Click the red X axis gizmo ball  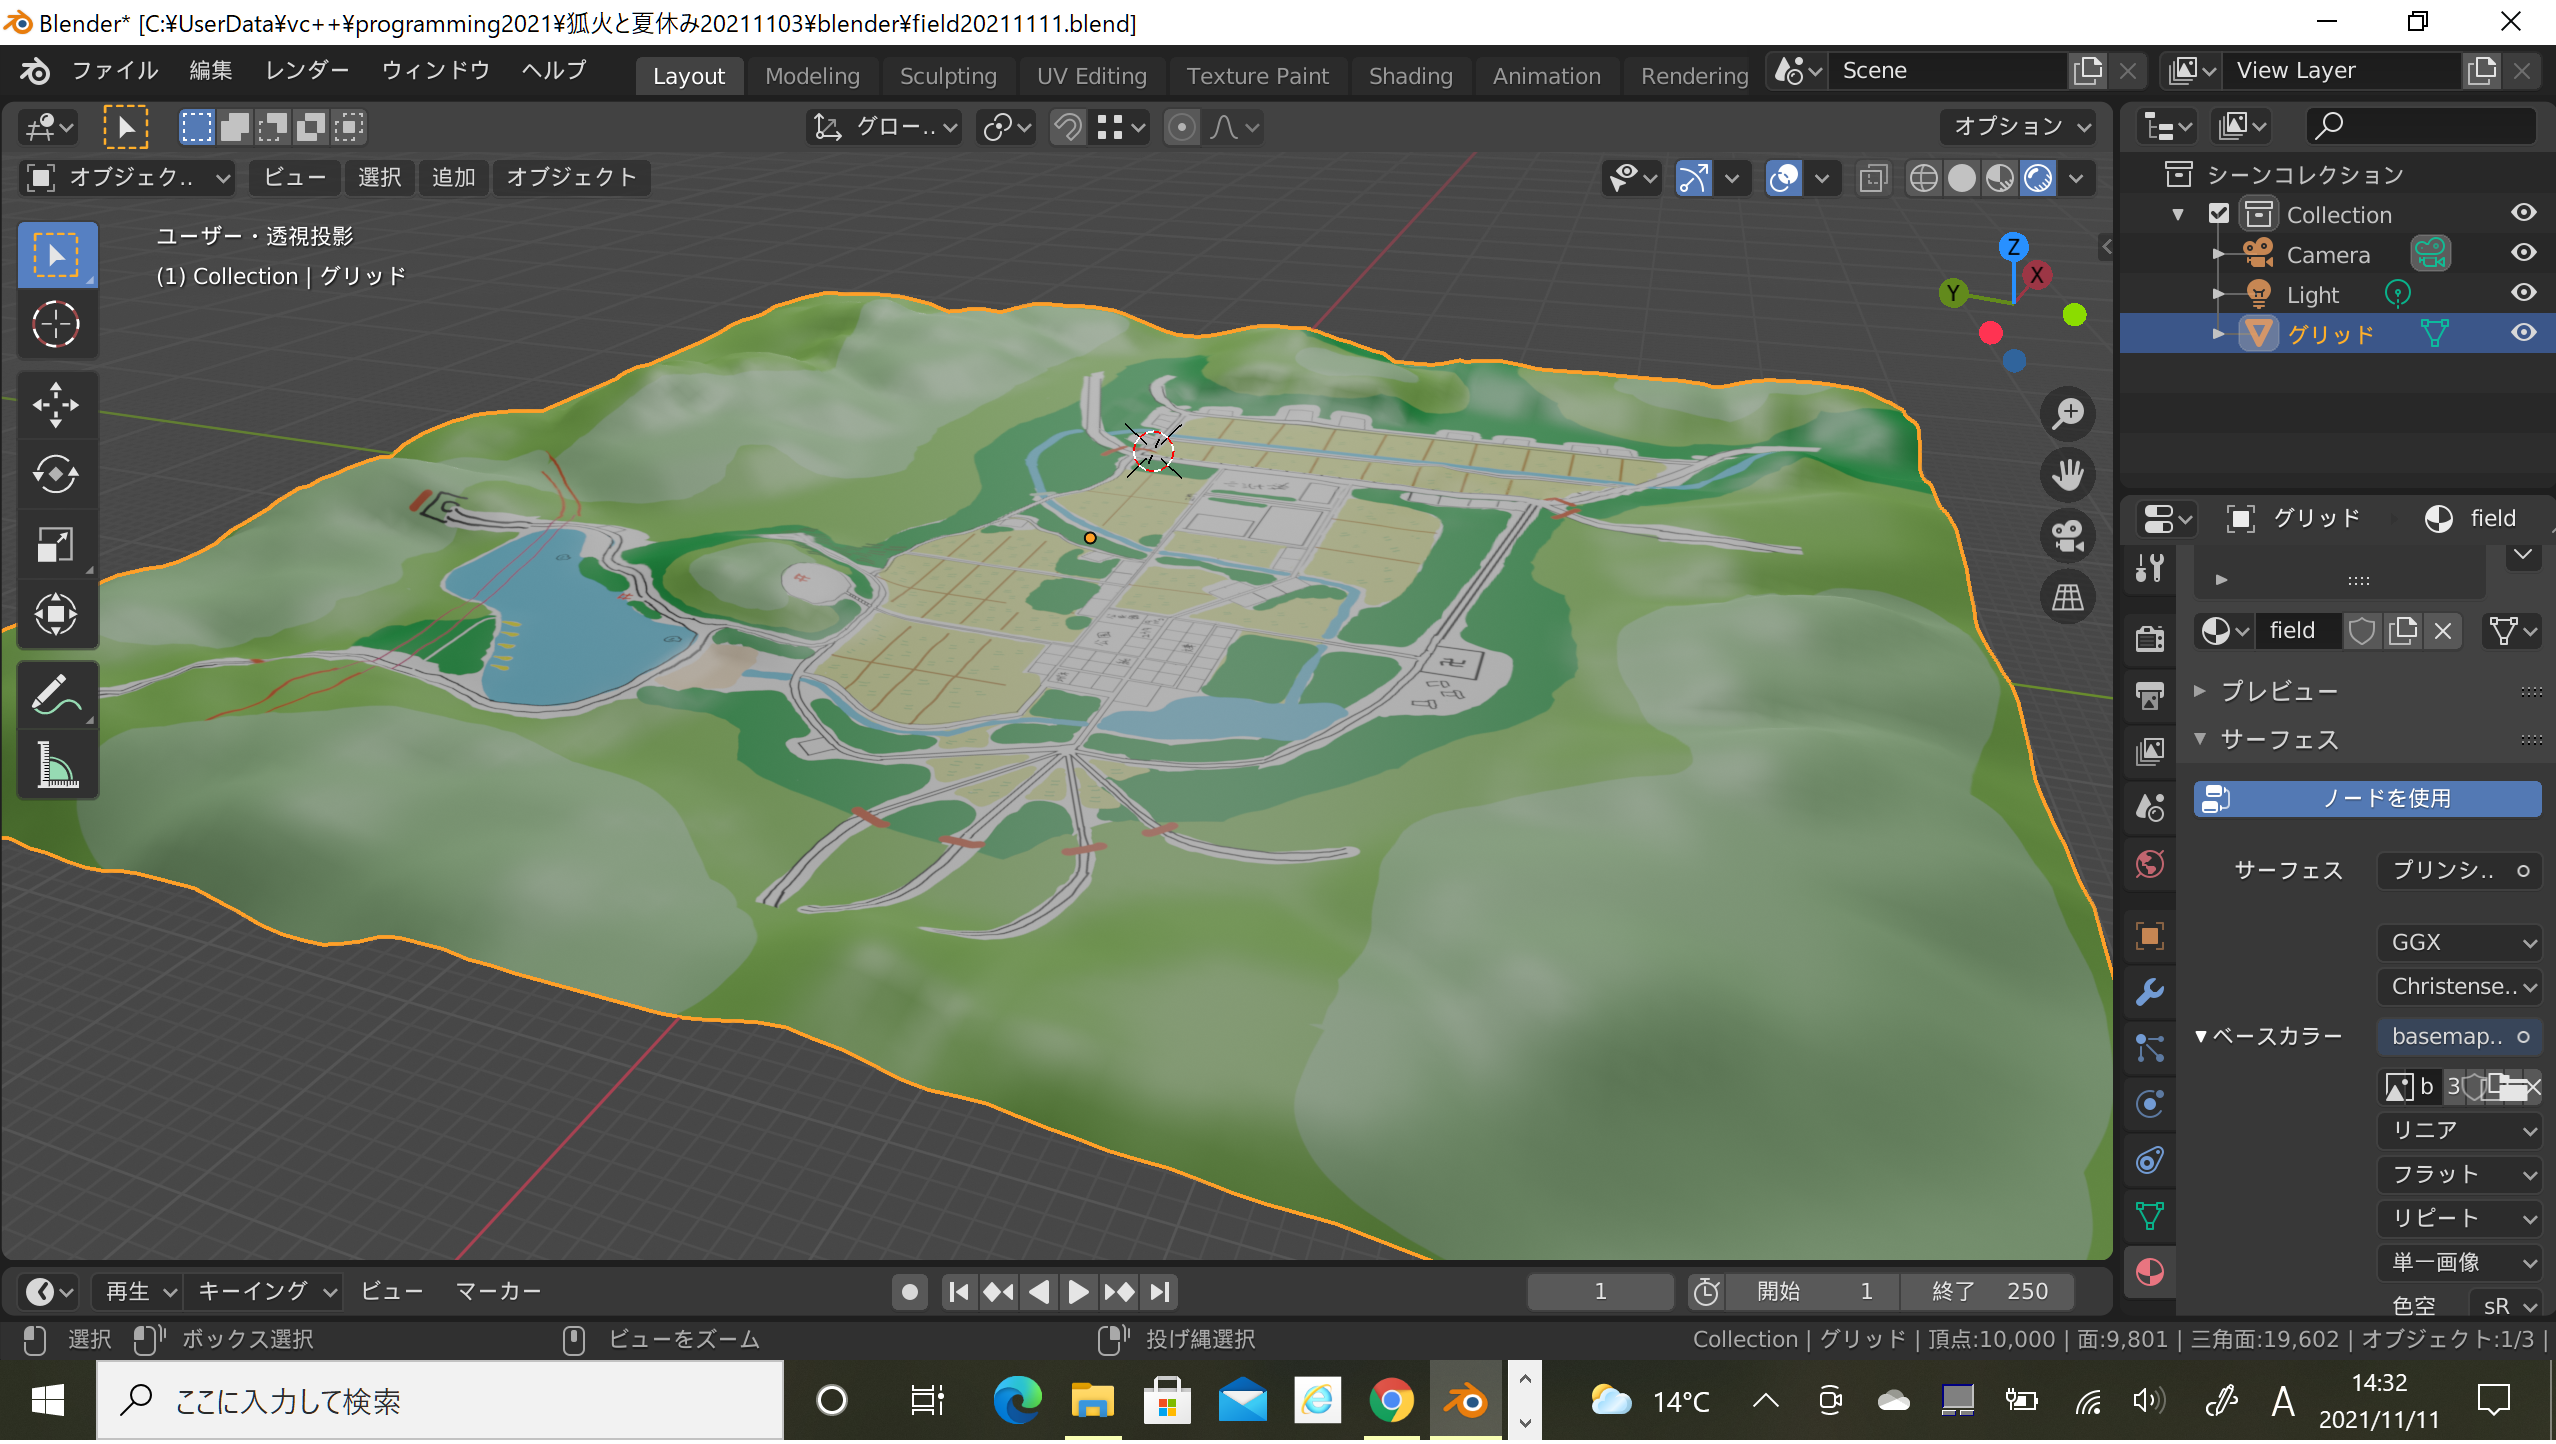point(2036,275)
